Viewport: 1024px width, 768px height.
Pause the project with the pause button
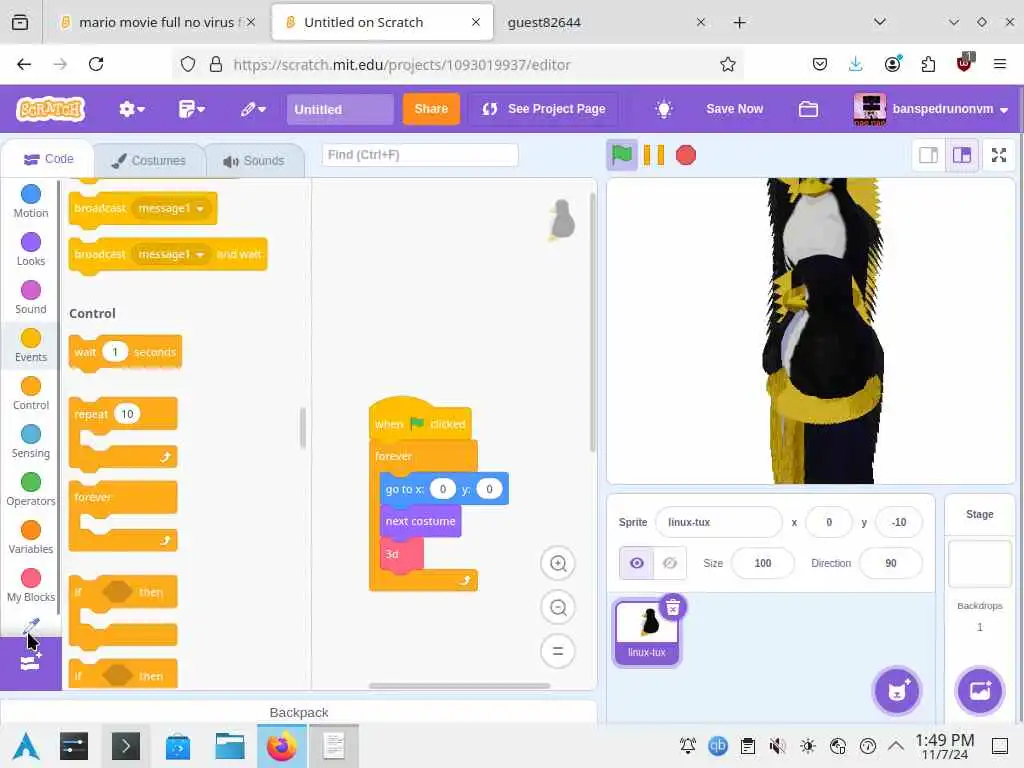[x=654, y=155]
